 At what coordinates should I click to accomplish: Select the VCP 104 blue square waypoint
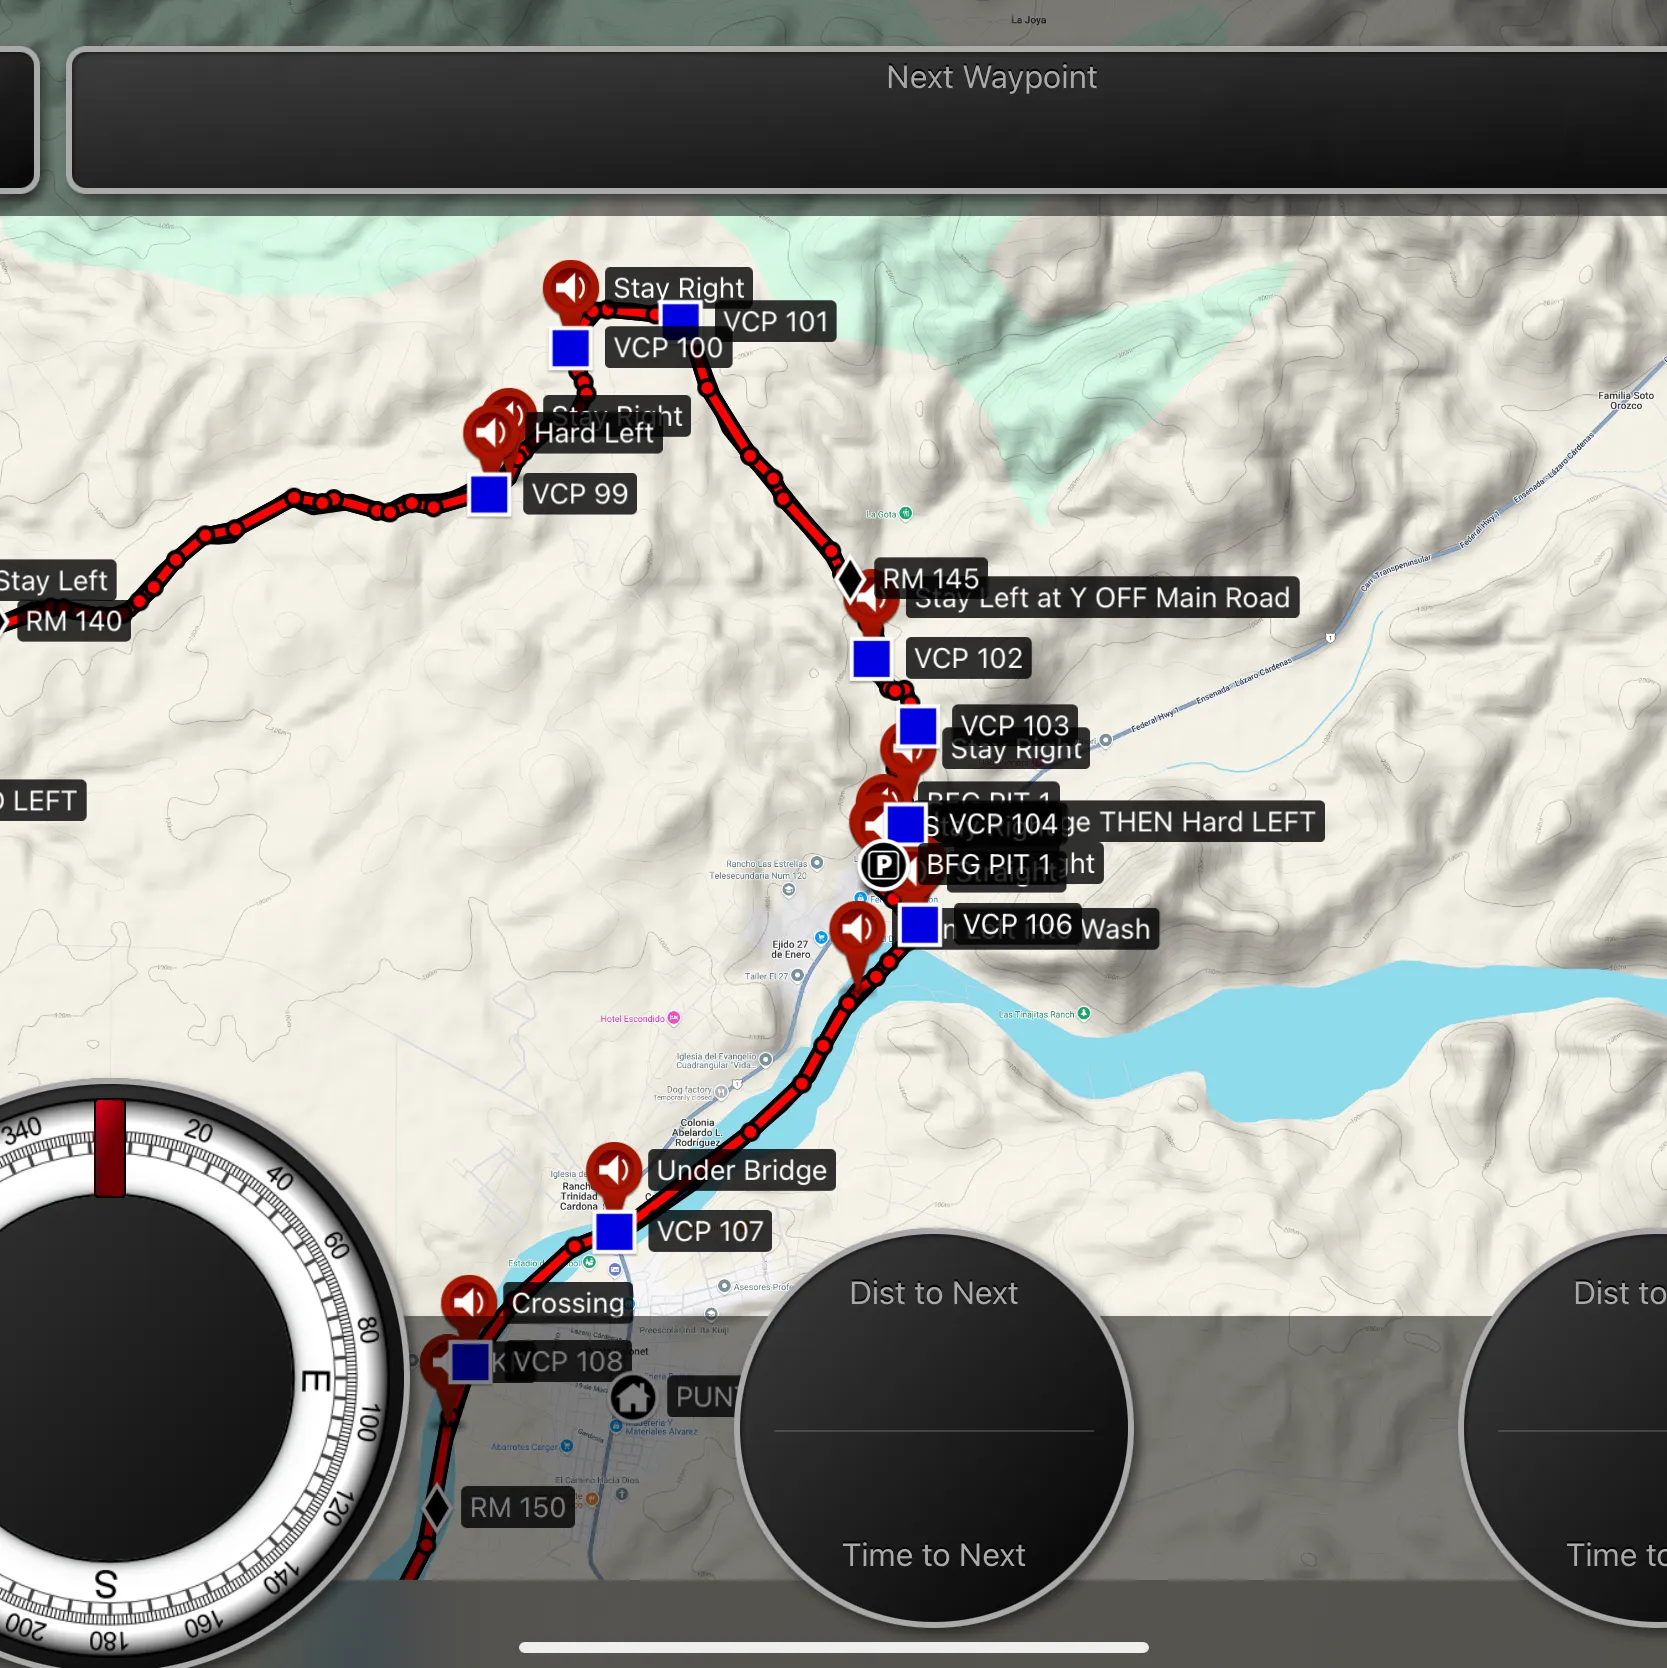click(x=906, y=824)
